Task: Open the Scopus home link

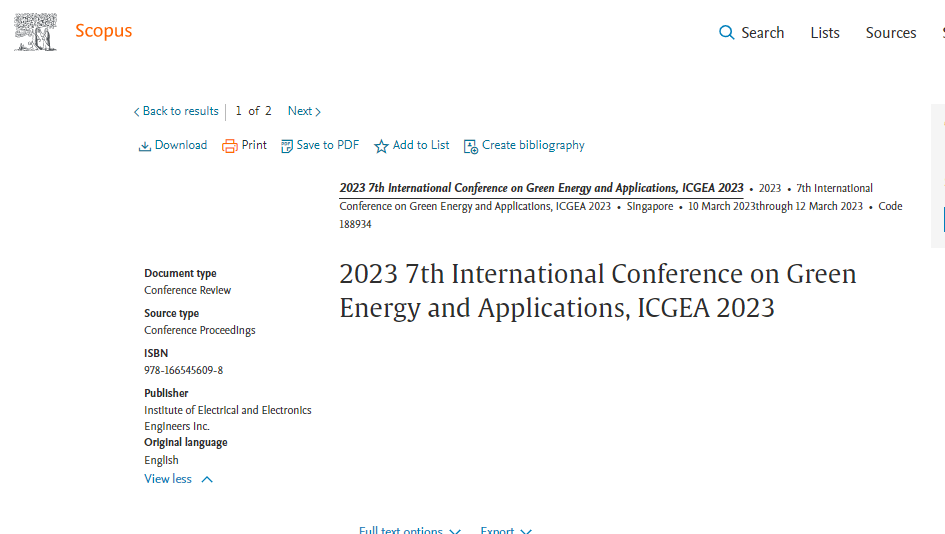Action: (x=104, y=31)
